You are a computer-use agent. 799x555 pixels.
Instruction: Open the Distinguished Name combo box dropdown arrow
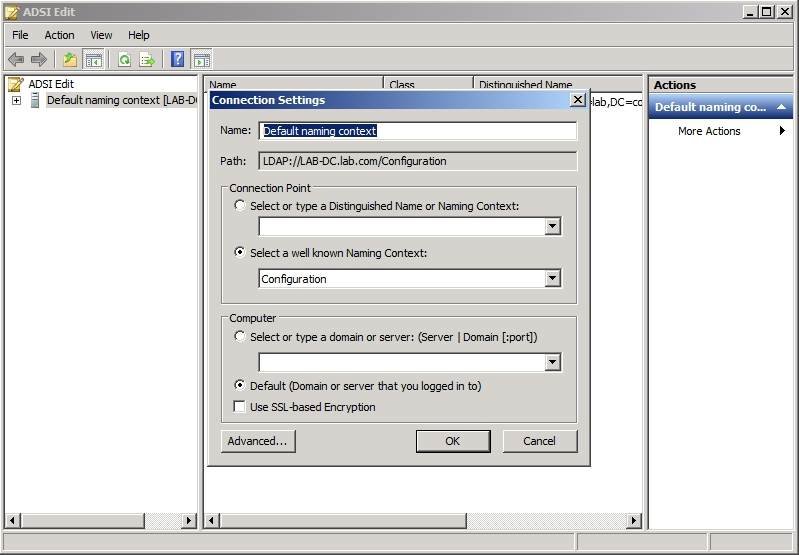(x=553, y=226)
